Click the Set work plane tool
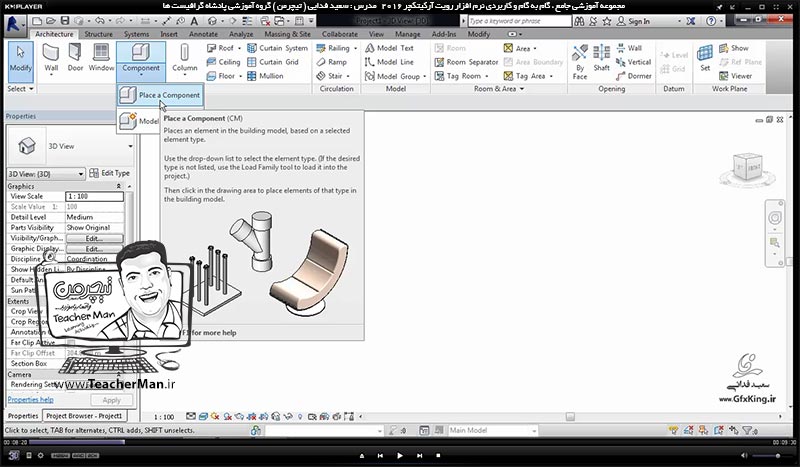Image resolution: width=800 pixels, height=467 pixels. [705, 58]
